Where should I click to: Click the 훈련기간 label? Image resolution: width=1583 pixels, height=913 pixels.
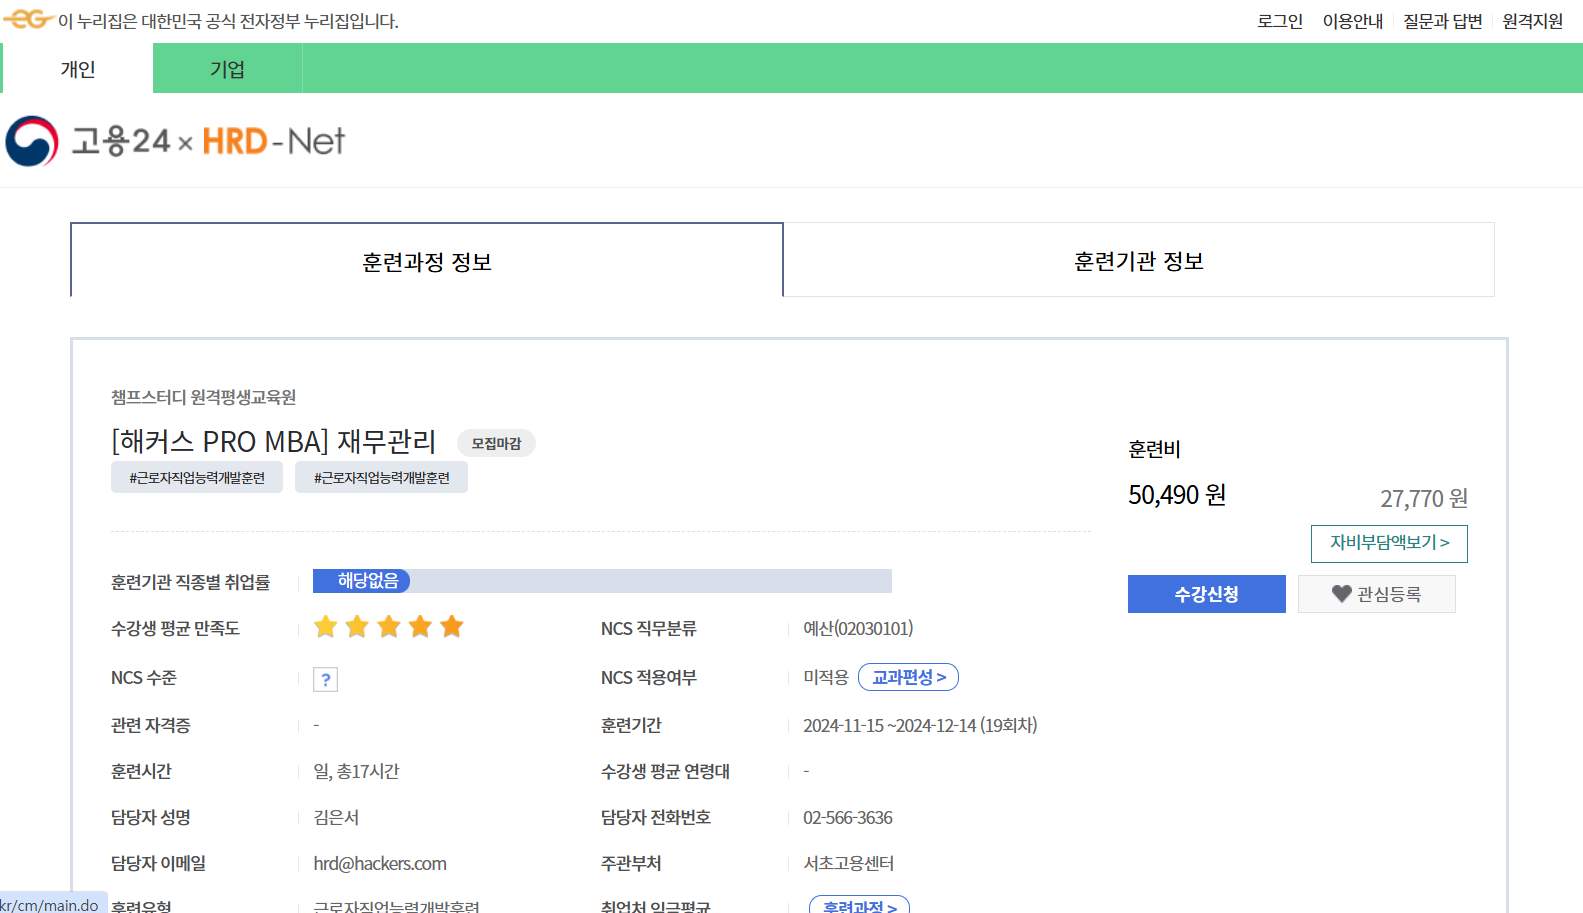(x=631, y=725)
